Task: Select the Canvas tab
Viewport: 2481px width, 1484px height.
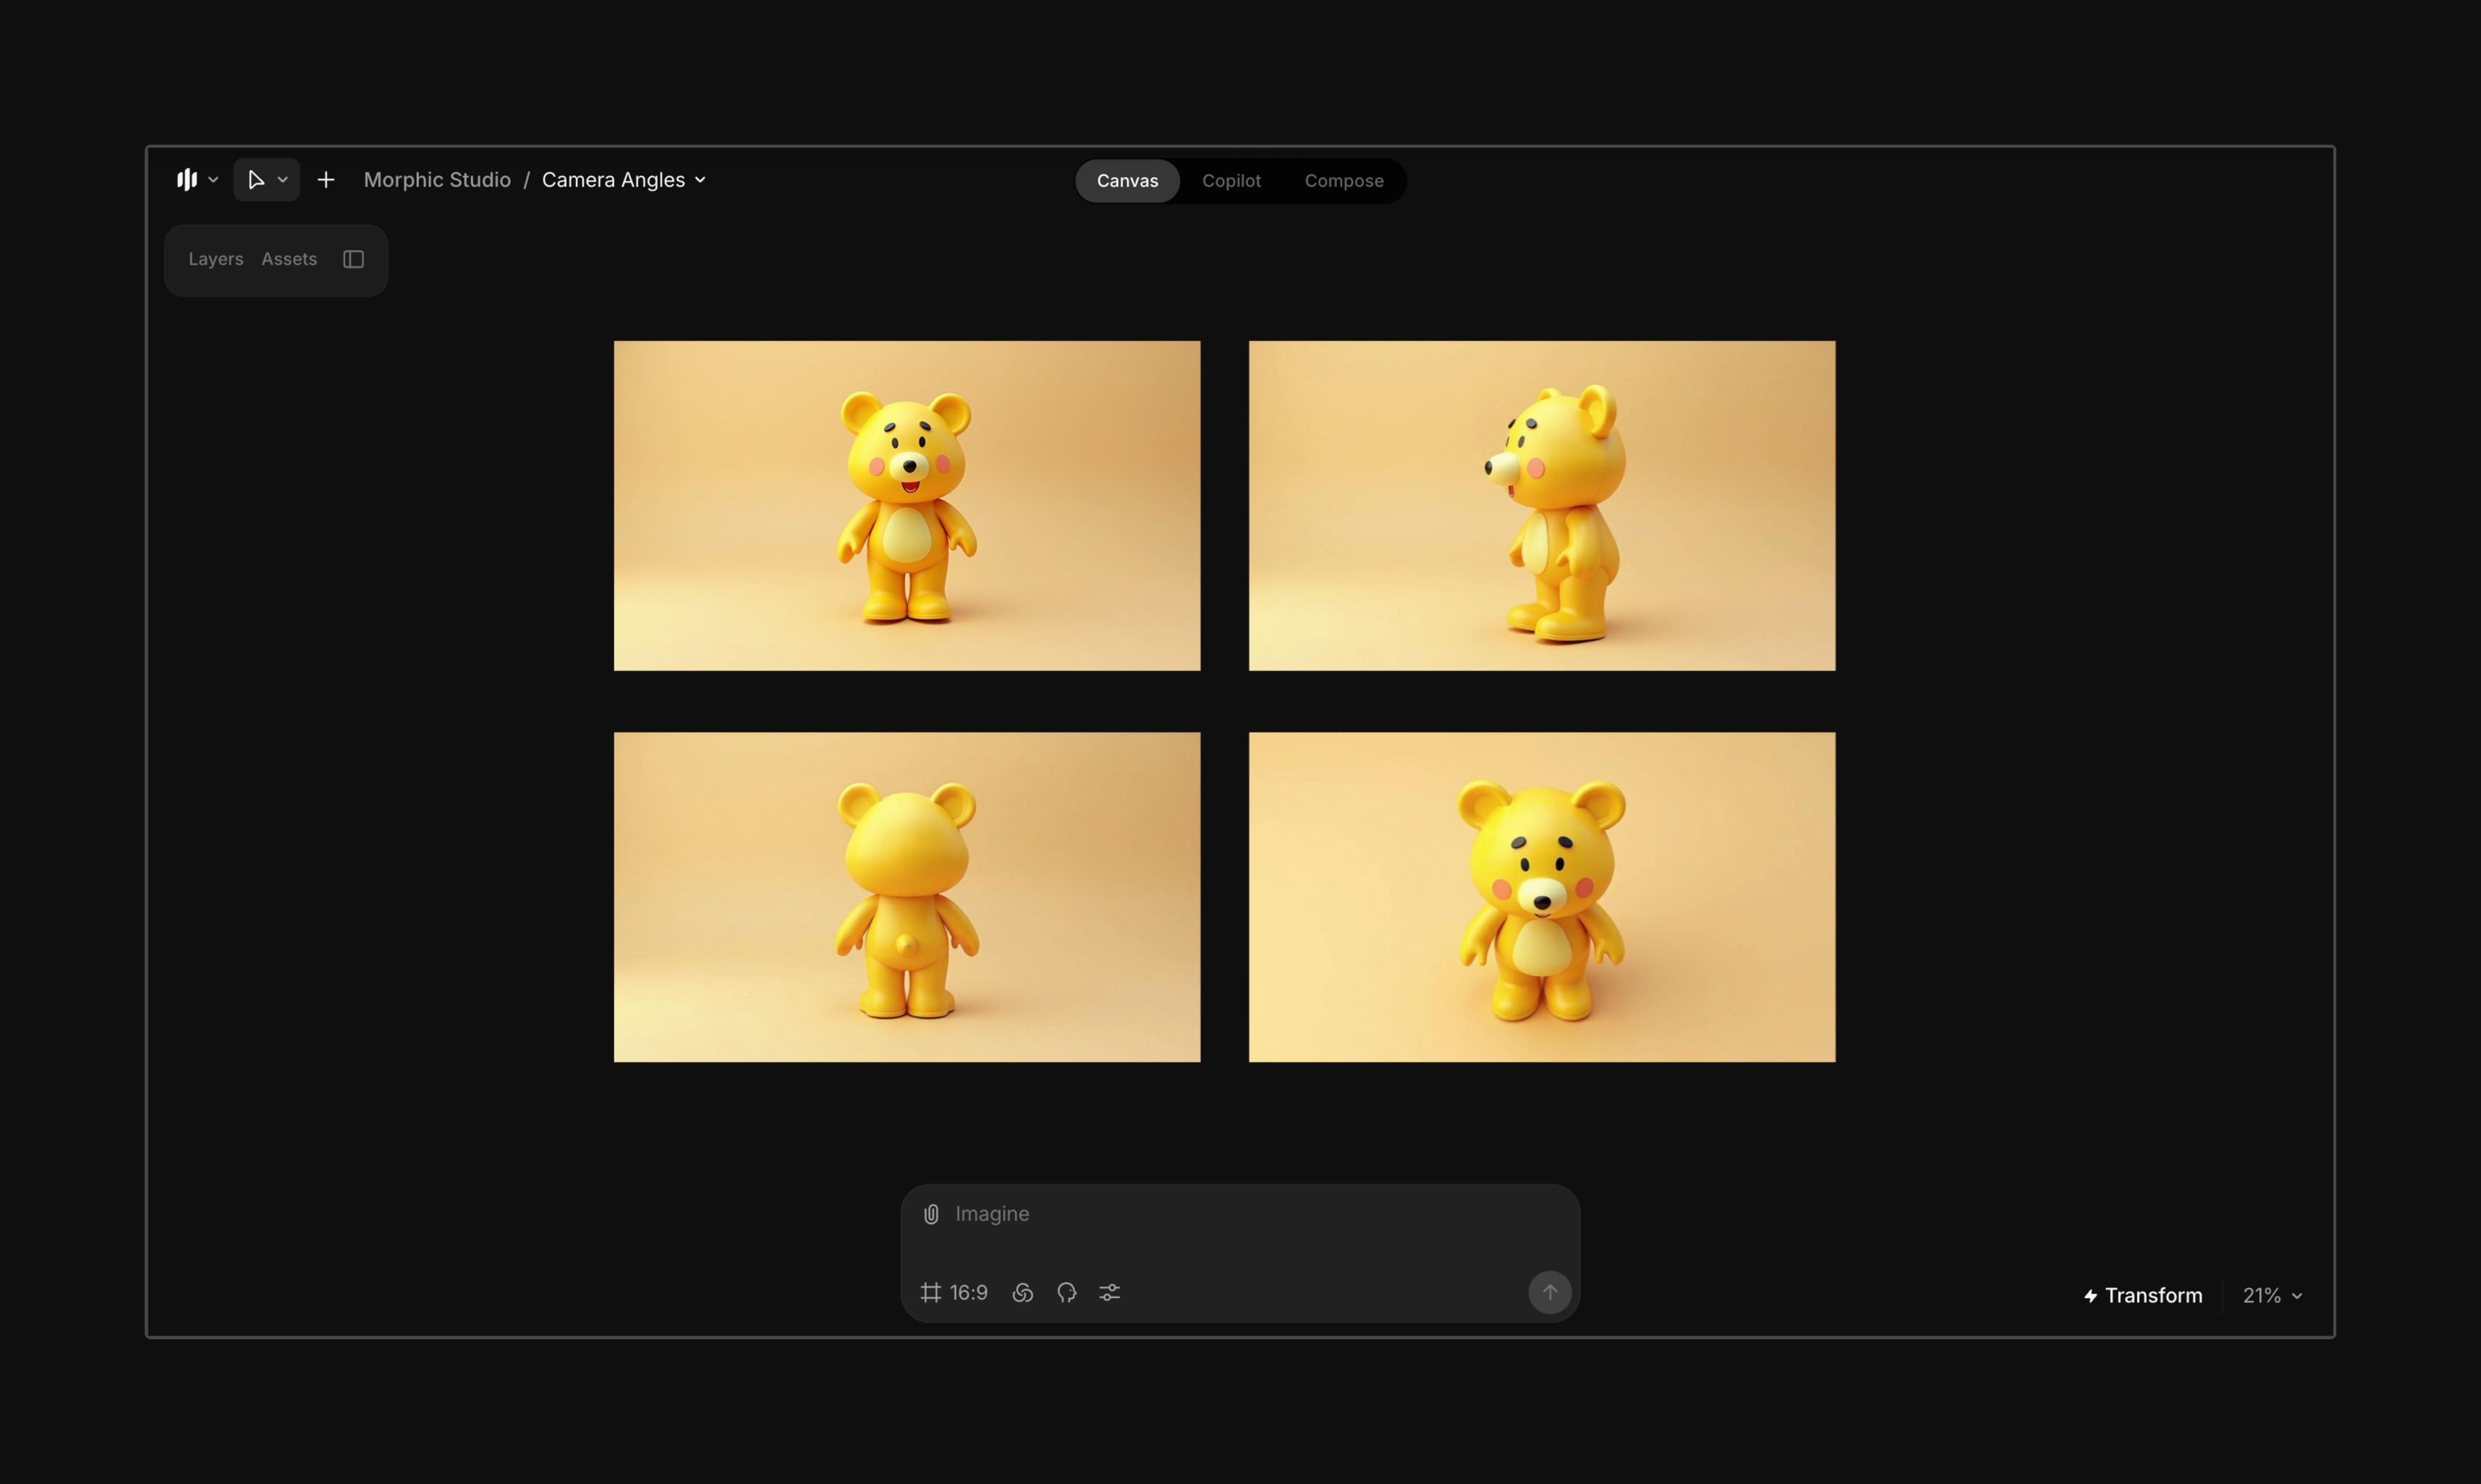Action: click(1127, 181)
